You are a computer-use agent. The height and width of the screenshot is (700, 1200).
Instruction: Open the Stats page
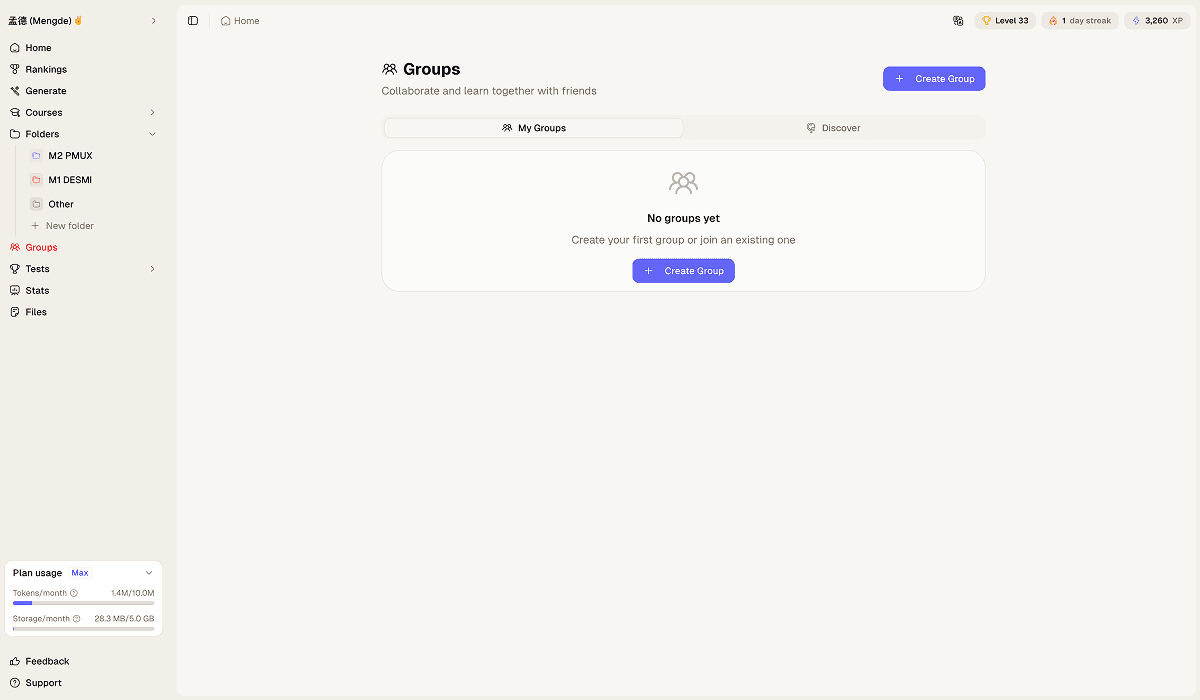click(x=37, y=290)
